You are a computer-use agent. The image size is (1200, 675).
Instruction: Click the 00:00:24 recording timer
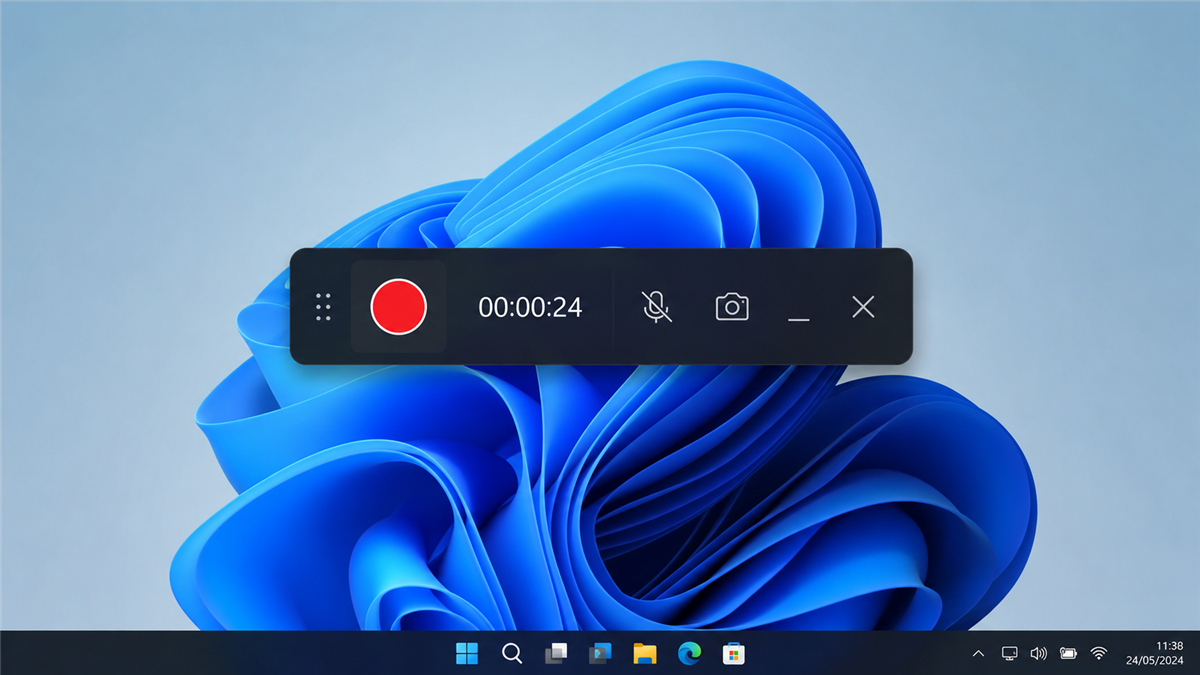coord(530,308)
